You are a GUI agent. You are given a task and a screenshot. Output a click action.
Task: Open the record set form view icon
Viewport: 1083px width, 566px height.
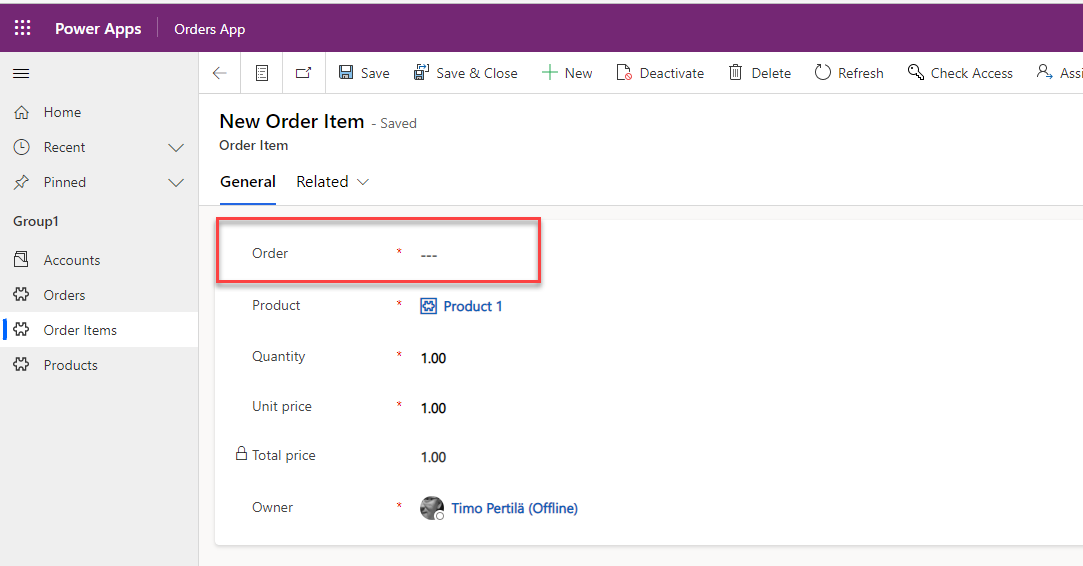pos(262,73)
